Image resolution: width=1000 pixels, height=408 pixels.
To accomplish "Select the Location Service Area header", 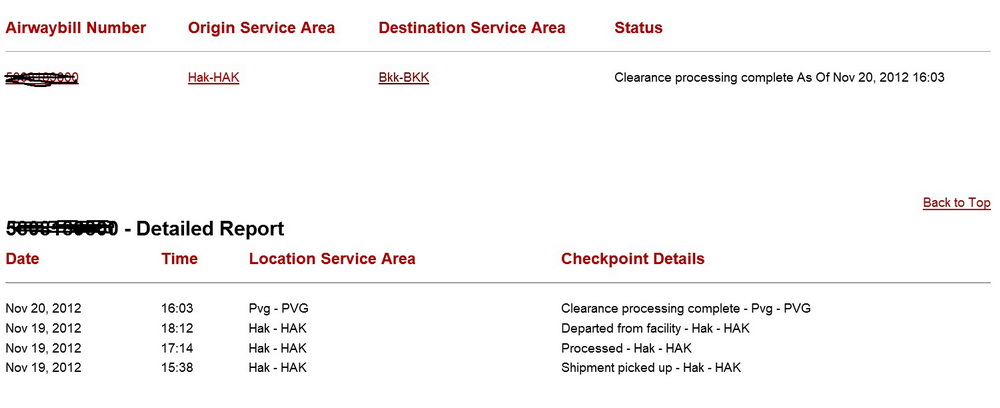I will (332, 259).
